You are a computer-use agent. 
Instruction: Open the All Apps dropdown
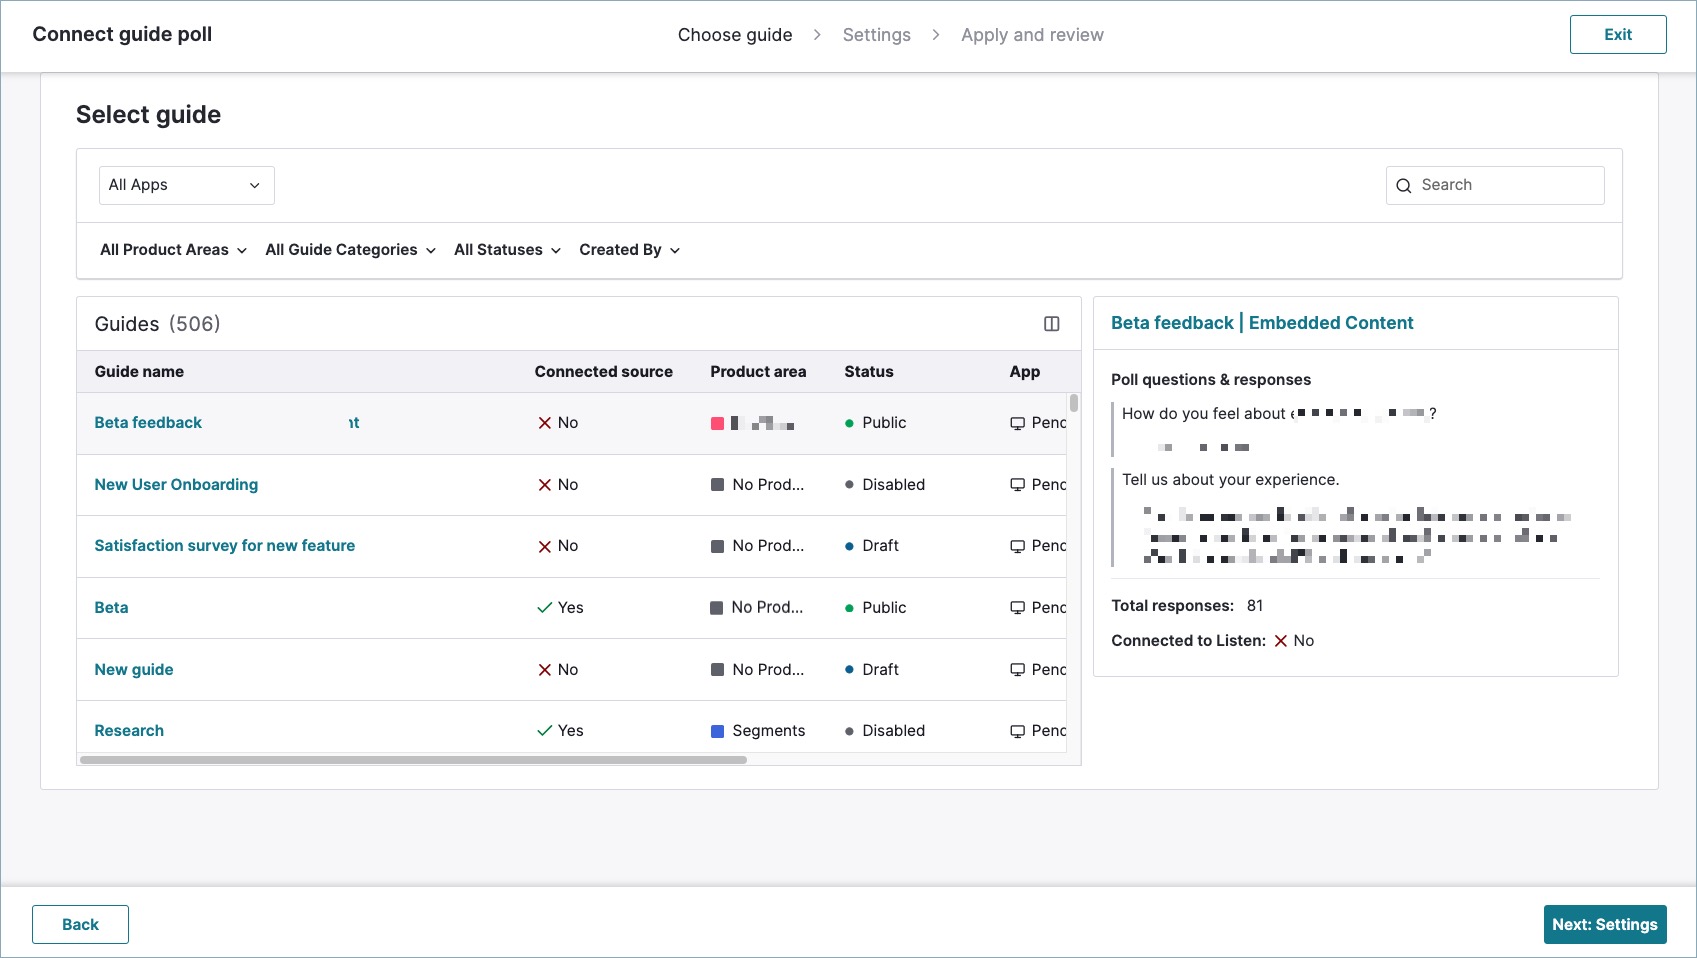[x=187, y=185]
